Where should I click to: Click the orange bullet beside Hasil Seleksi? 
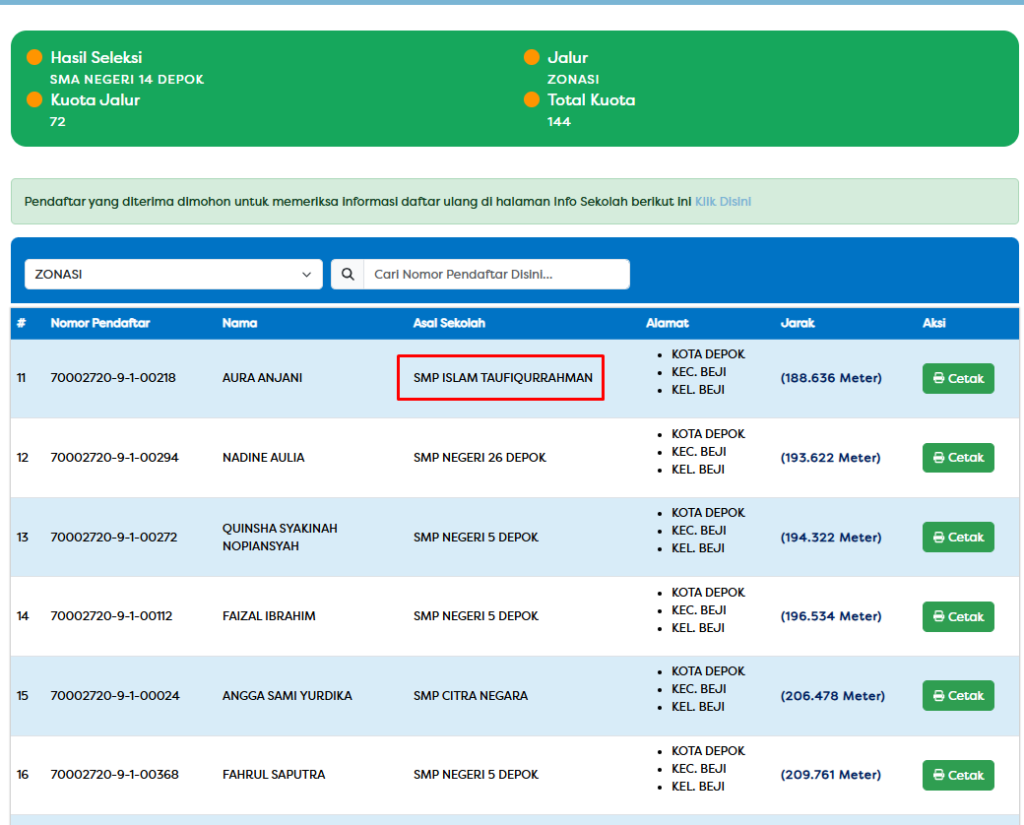(35, 58)
